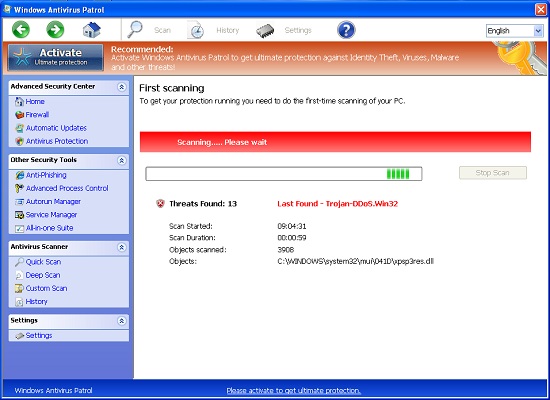Click Last Found Trojan-DDoS.Win32 text
The height and width of the screenshot is (400, 550).
tap(337, 204)
